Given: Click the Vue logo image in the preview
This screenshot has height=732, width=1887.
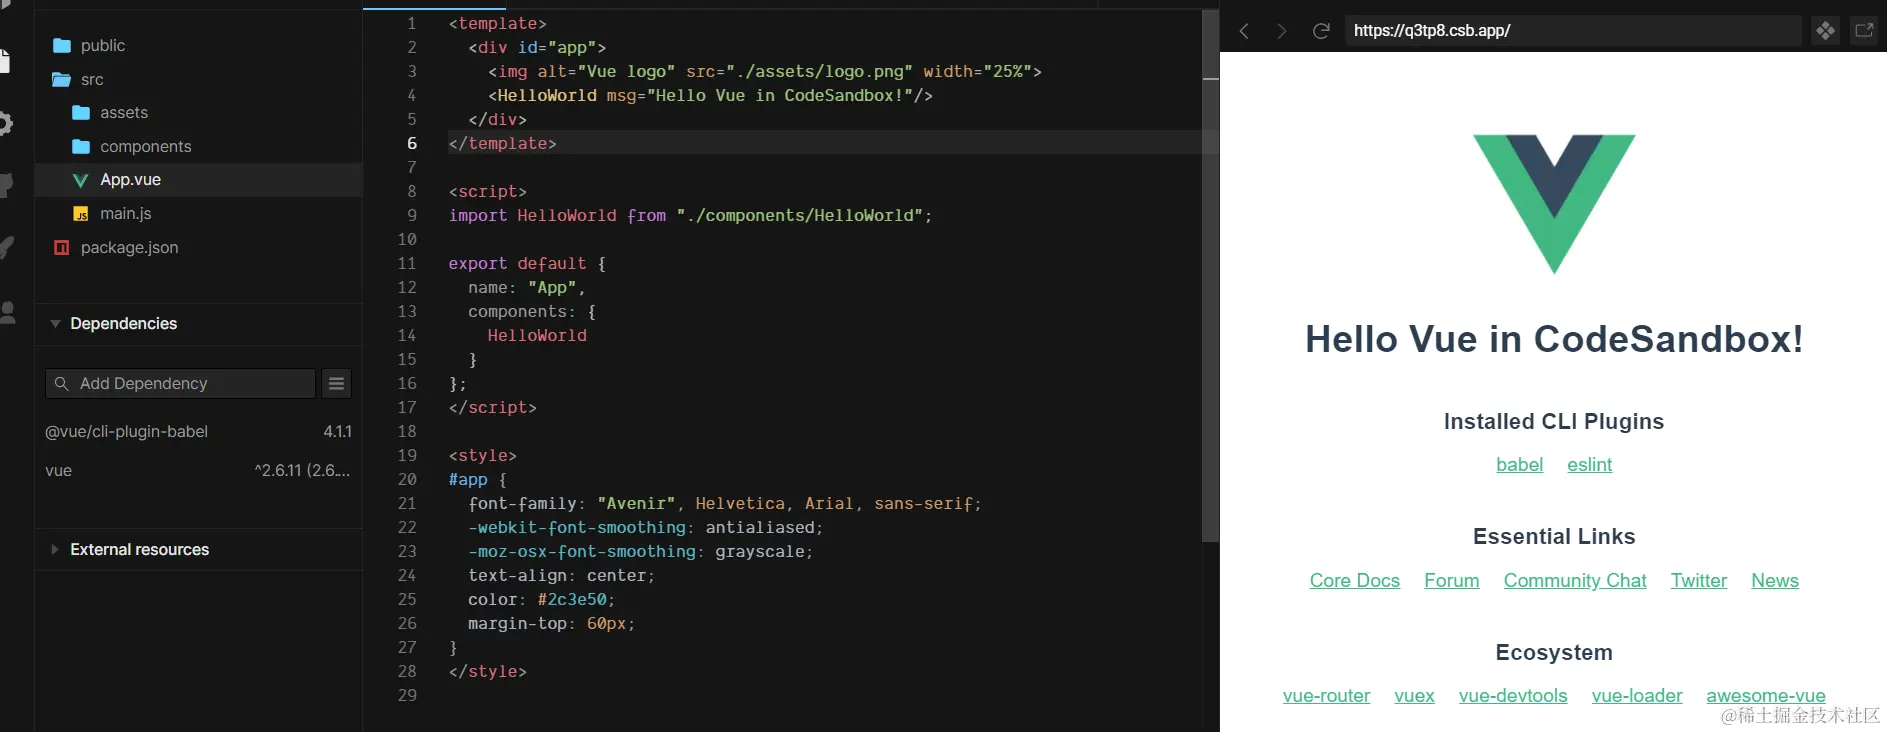Looking at the screenshot, I should 1554,204.
